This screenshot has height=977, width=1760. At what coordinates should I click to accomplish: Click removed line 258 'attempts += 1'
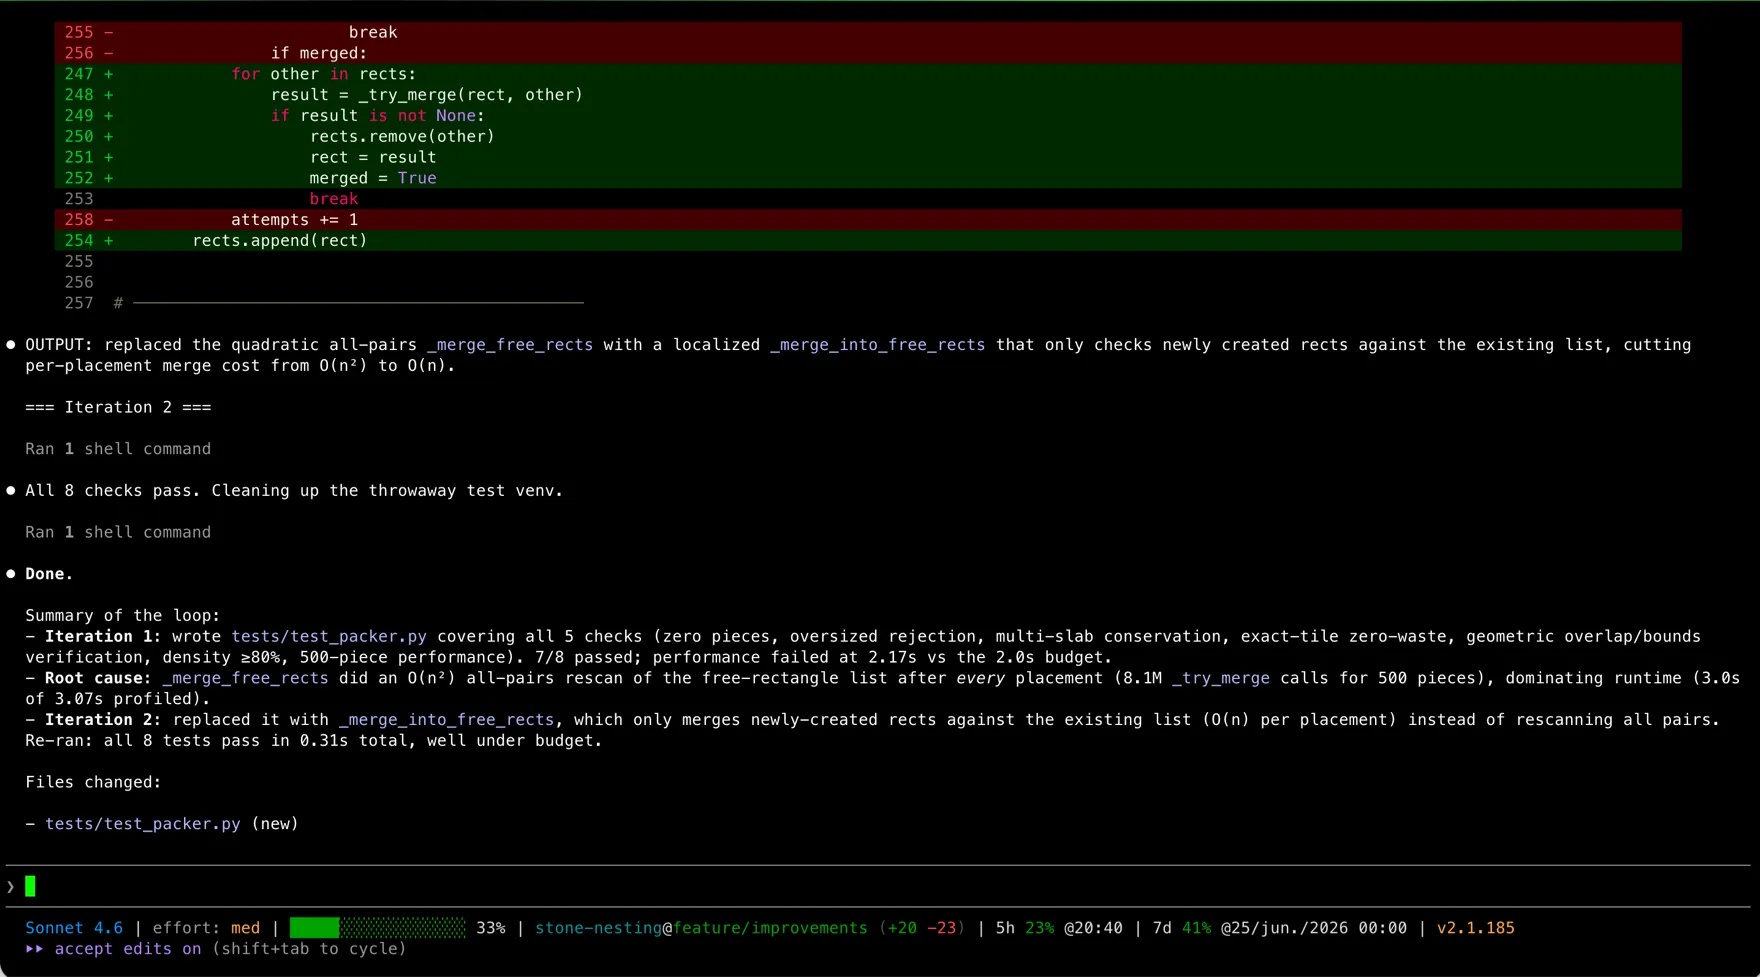tap(868, 220)
